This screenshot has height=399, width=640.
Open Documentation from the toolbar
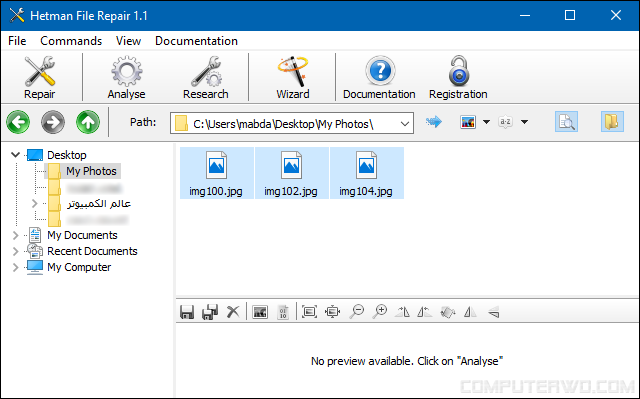click(379, 78)
